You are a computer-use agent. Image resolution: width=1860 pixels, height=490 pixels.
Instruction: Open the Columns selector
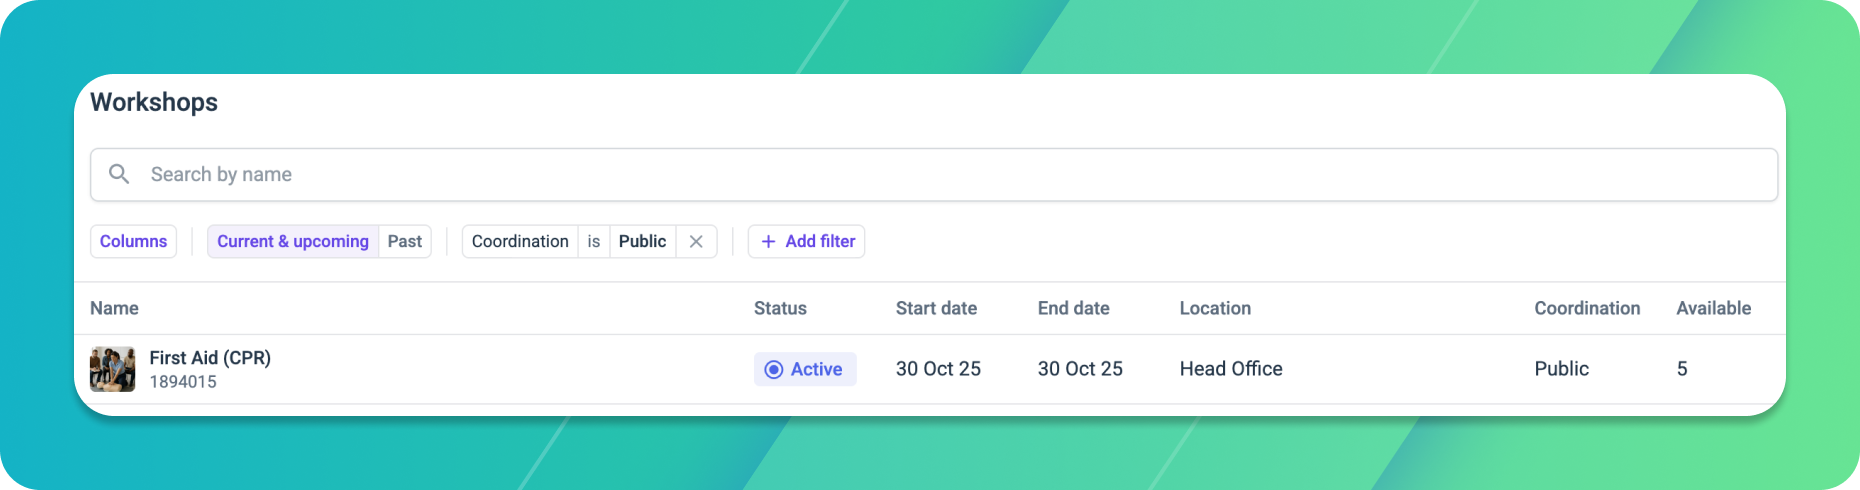pyautogui.click(x=133, y=241)
